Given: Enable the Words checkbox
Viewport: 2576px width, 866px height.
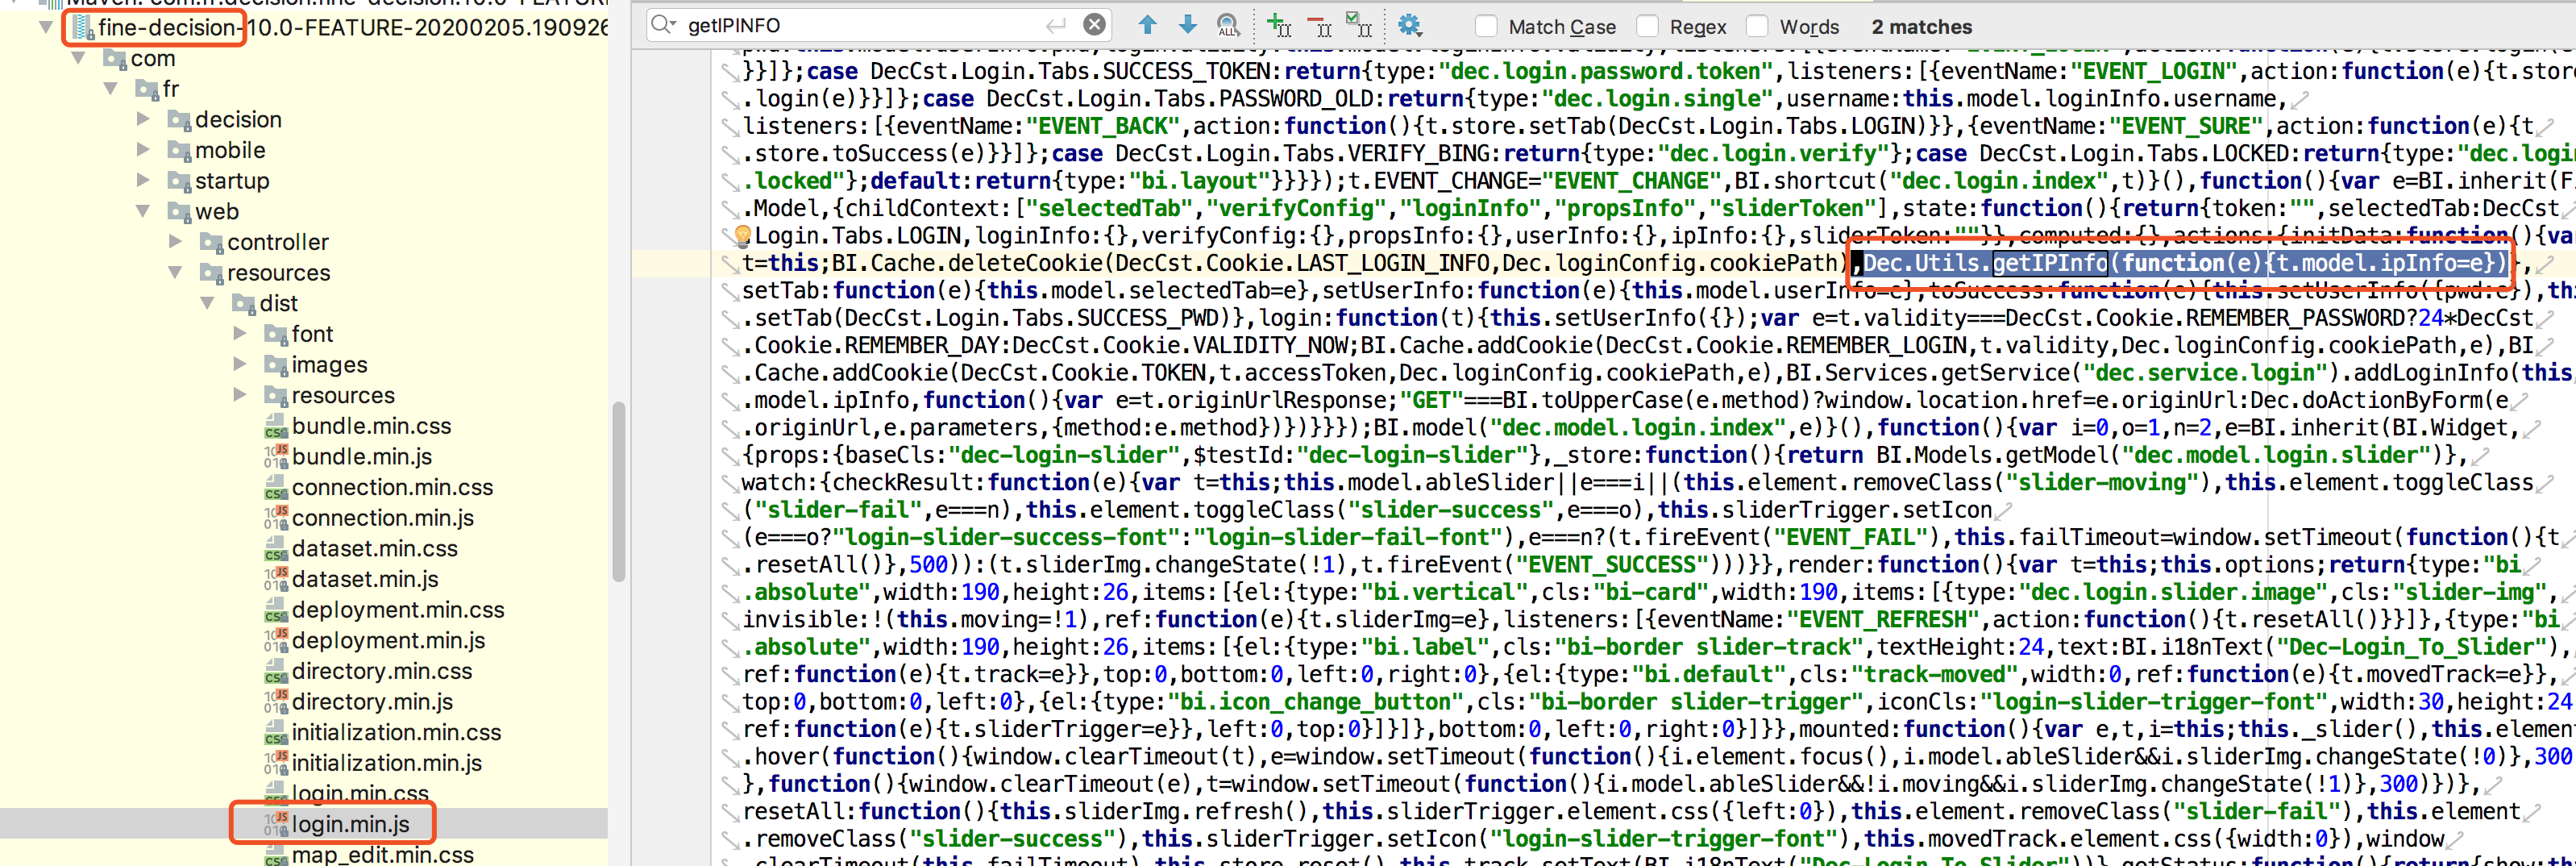Looking at the screenshot, I should [1757, 26].
